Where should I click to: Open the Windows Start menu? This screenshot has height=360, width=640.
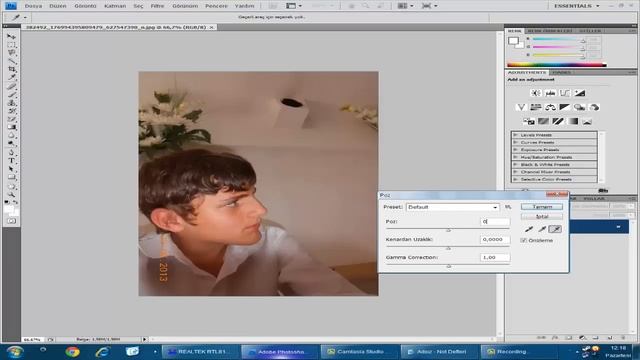coord(14,351)
